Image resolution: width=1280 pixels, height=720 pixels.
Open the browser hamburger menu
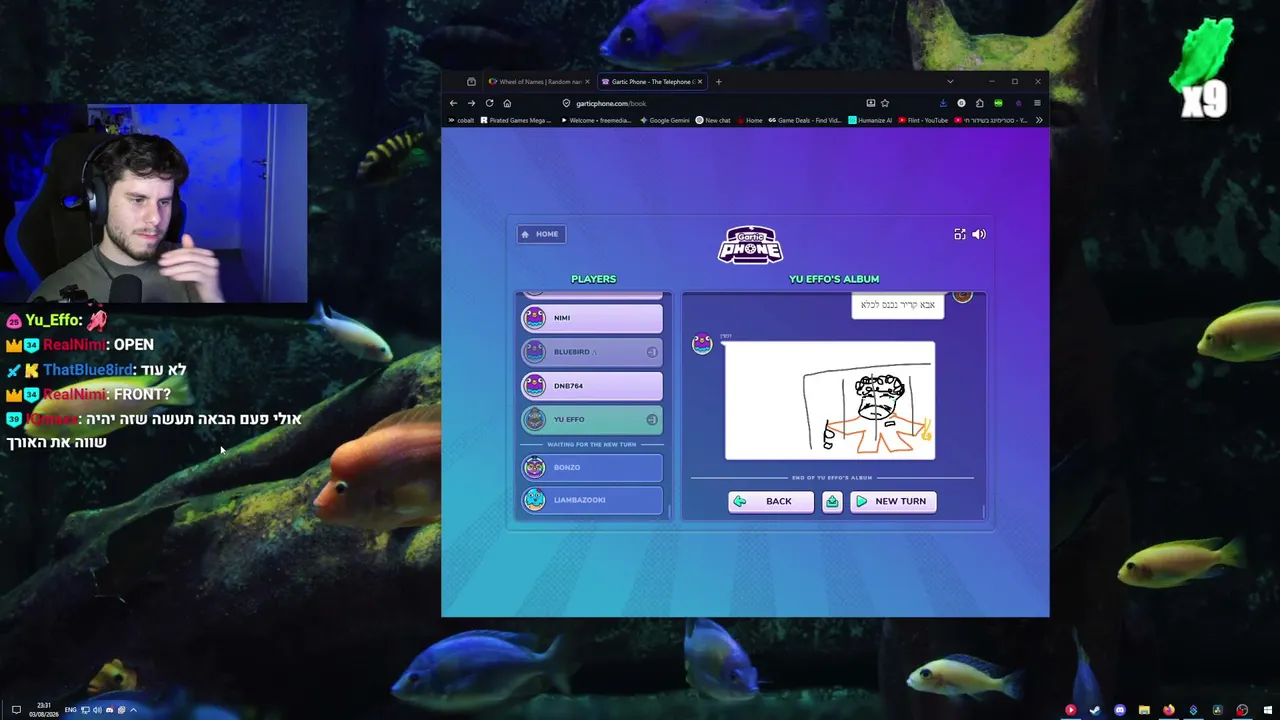1037,103
